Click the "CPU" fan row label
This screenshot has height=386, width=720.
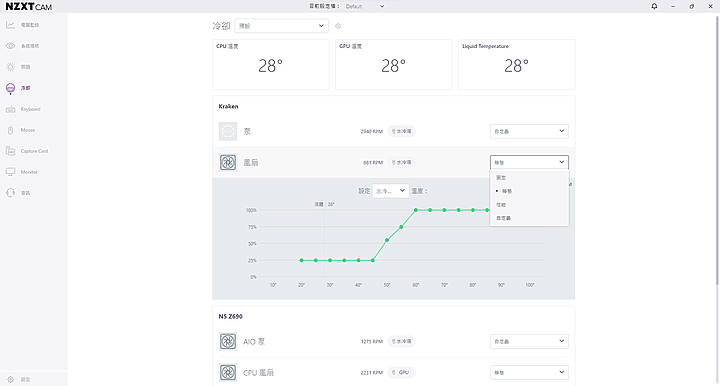pos(258,373)
